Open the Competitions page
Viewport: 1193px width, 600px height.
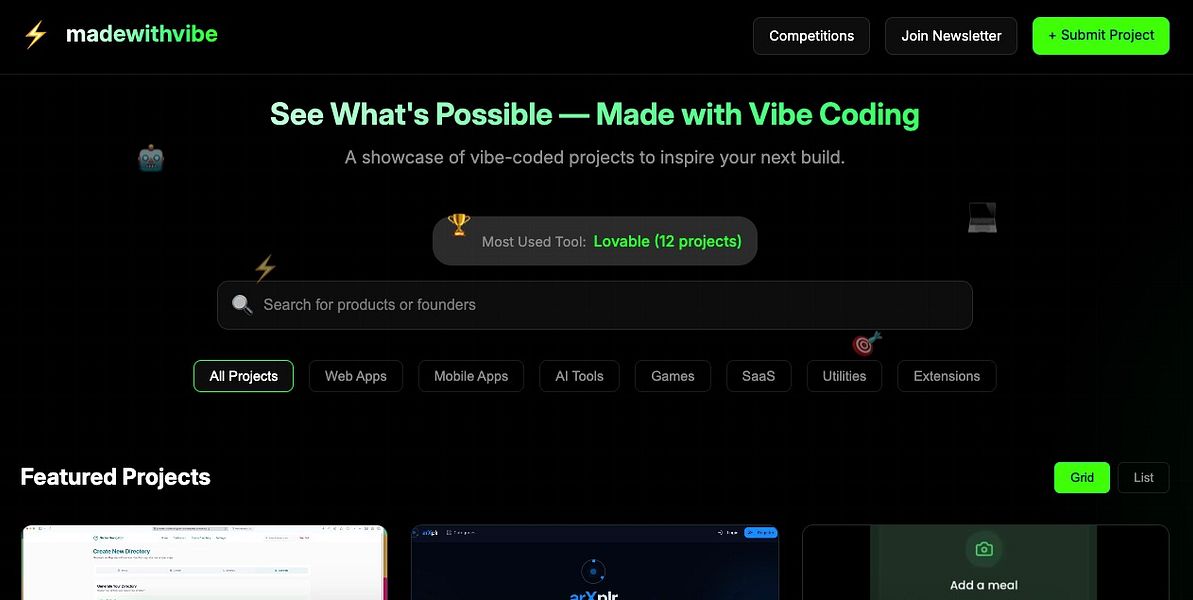click(x=811, y=35)
